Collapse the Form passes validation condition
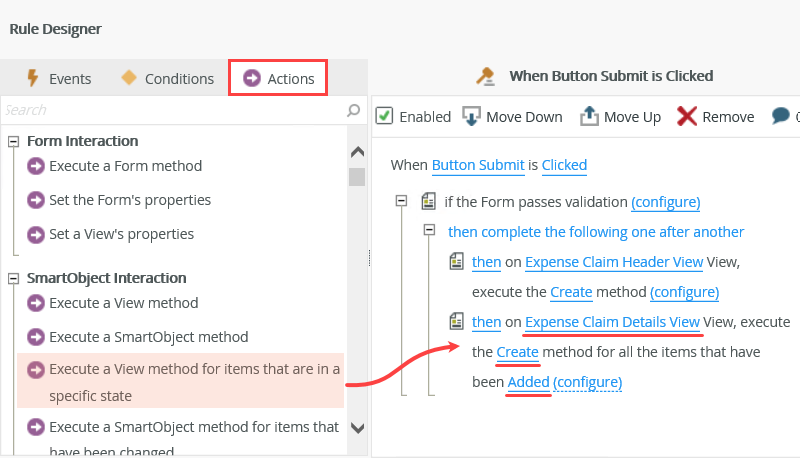Image resolution: width=800 pixels, height=458 pixels. pos(402,201)
